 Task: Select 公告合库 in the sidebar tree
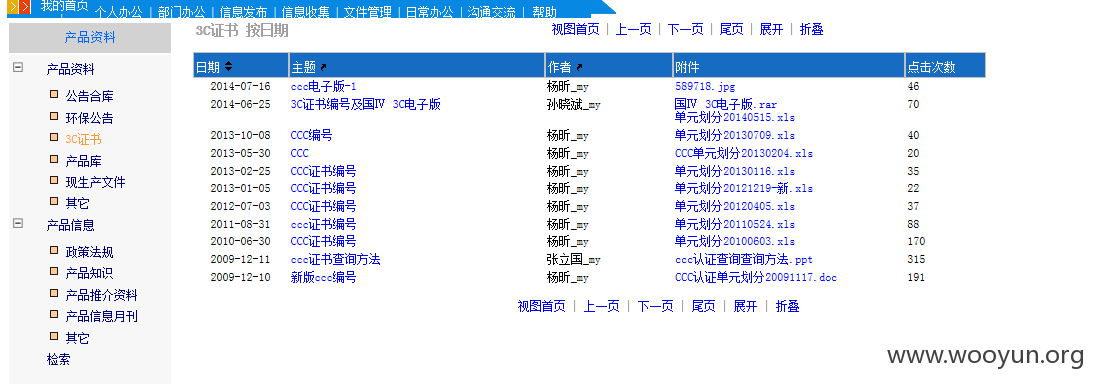89,96
